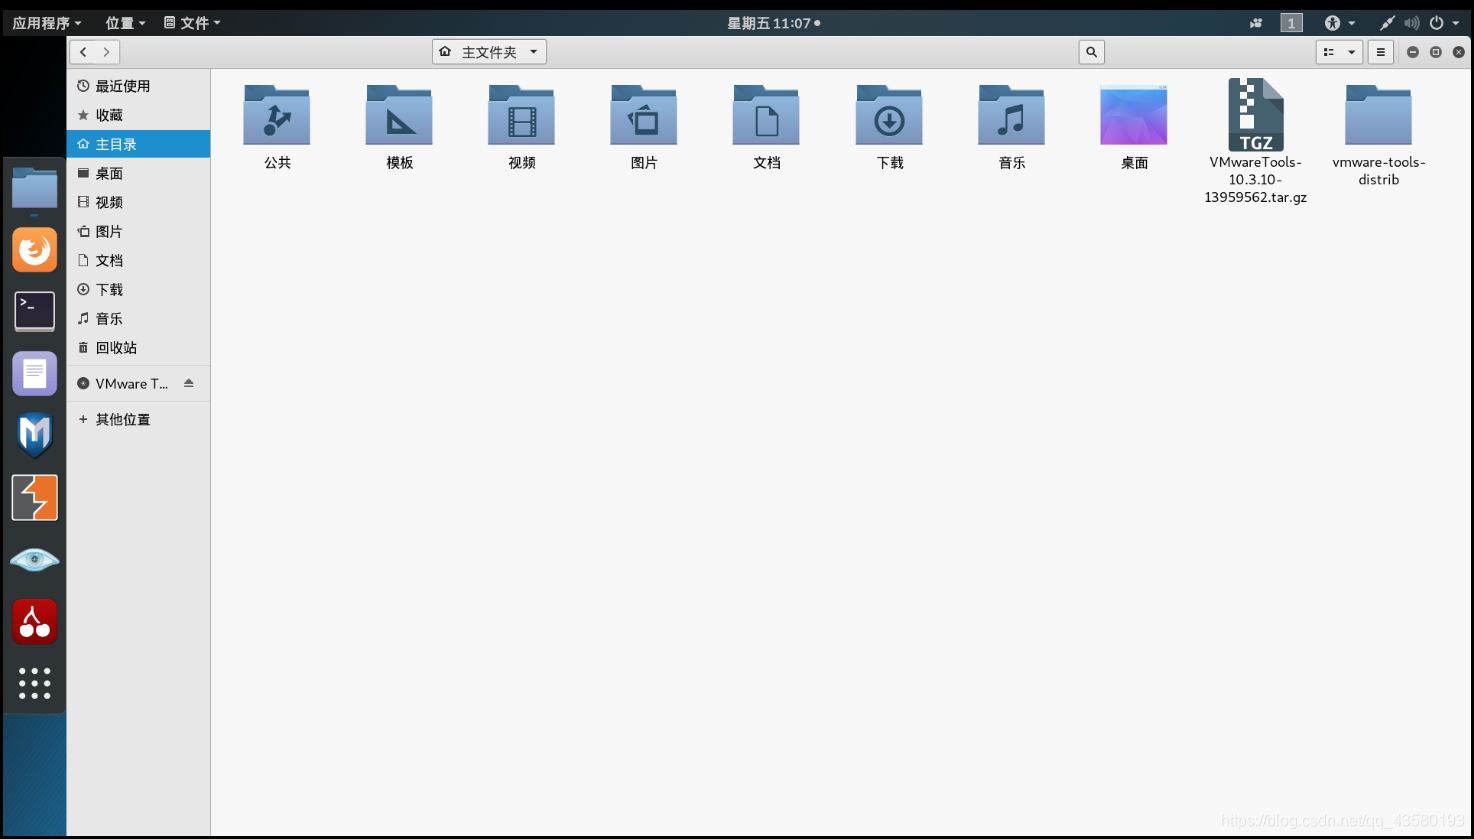Open the 主文件夹 path dropdown
Image resolution: width=1474 pixels, height=839 pixels.
pyautogui.click(x=490, y=52)
